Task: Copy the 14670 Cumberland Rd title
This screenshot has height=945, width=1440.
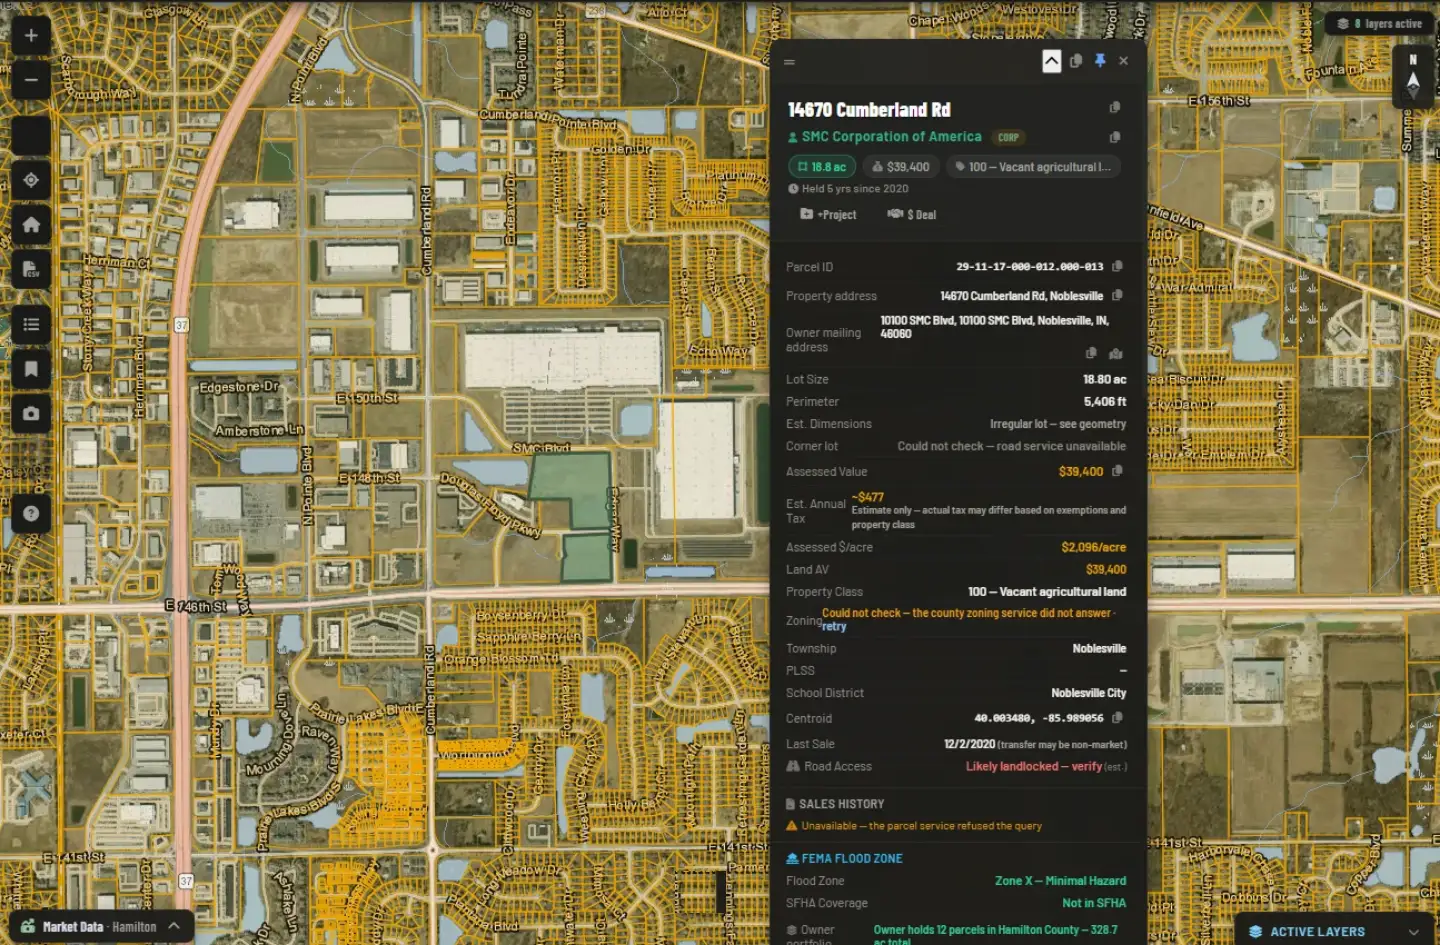Action: 1115,108
